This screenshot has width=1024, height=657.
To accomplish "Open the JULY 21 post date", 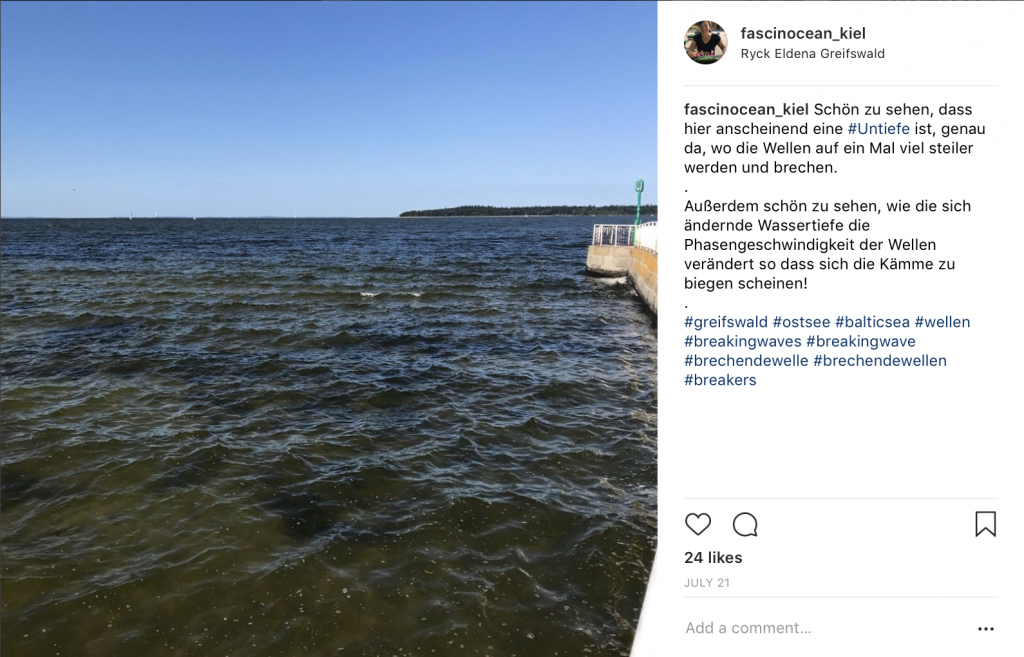I will tap(707, 583).
